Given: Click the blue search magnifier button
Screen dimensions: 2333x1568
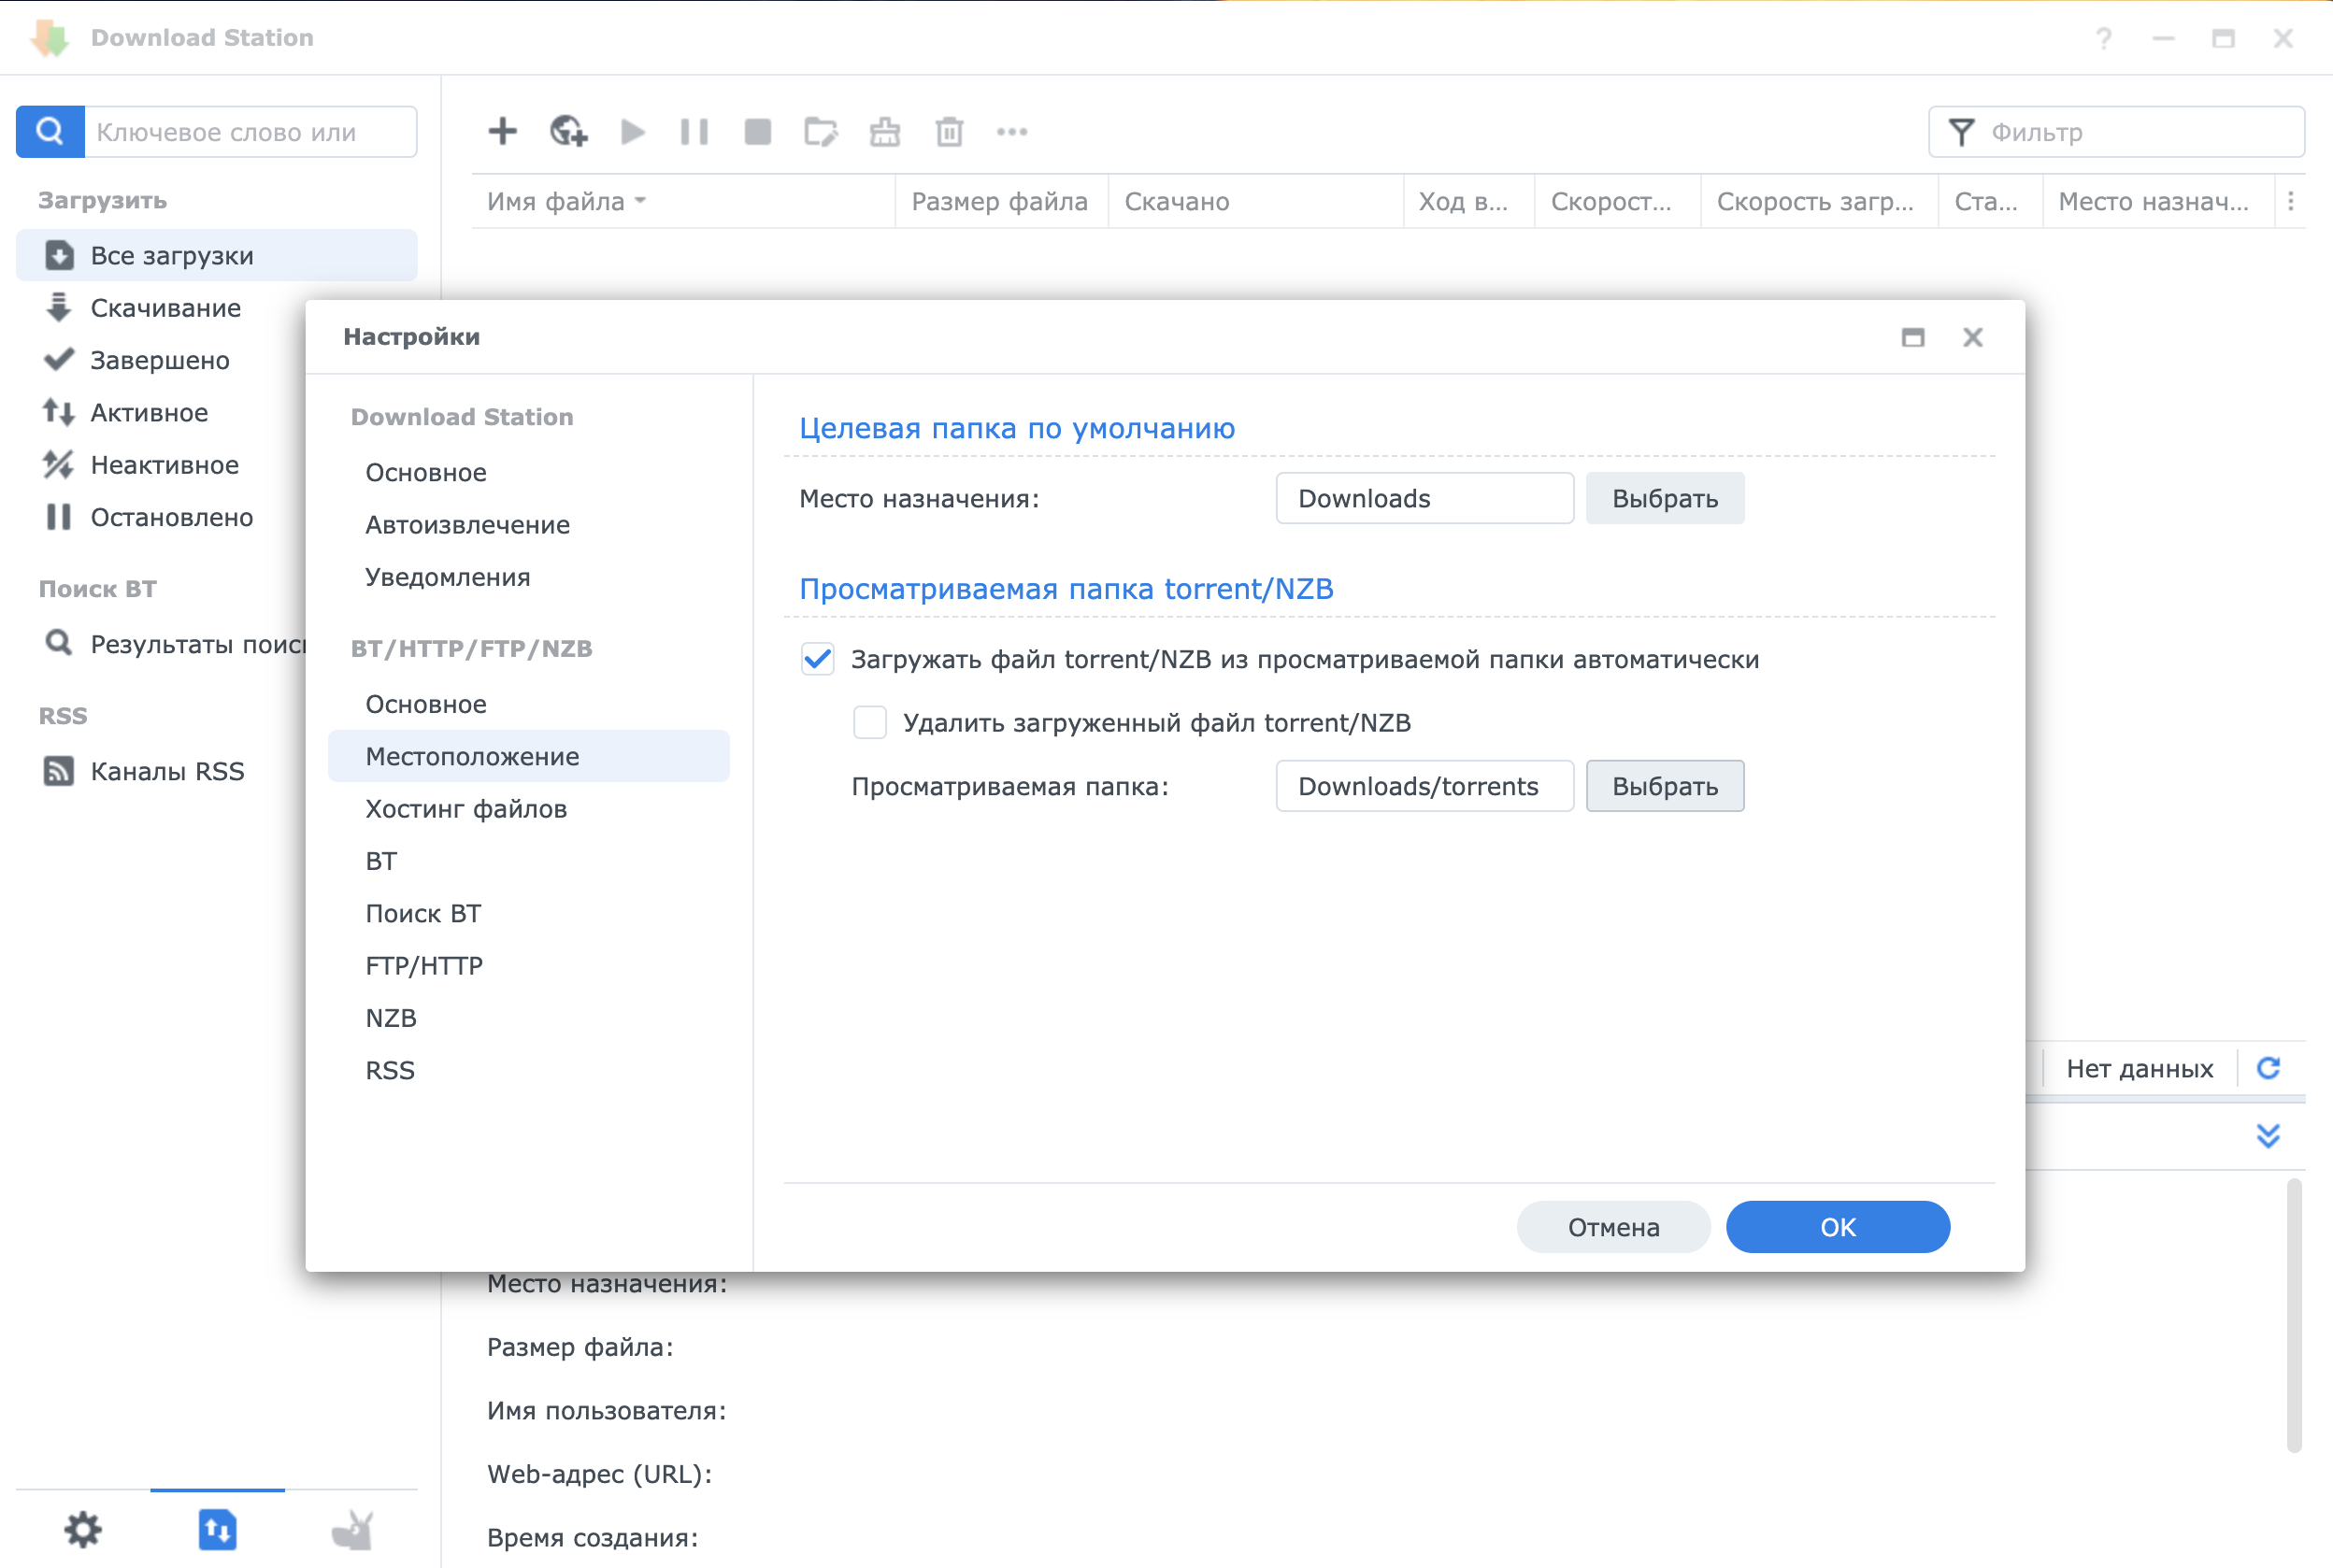Looking at the screenshot, I should tap(50, 131).
